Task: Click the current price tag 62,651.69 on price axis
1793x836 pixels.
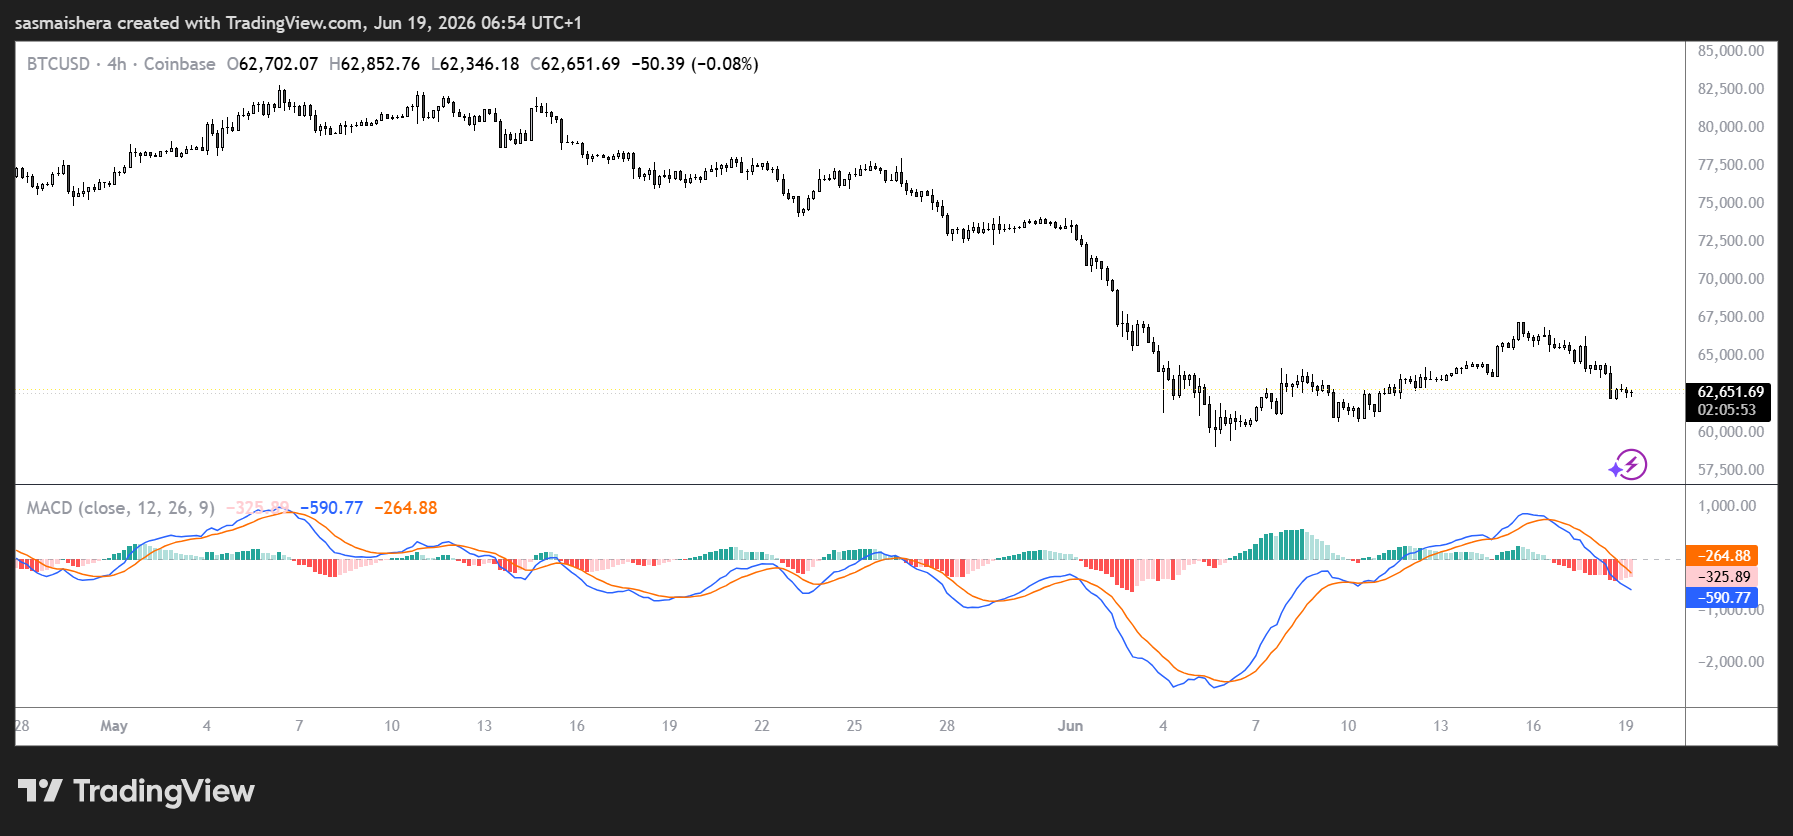Action: pos(1728,392)
